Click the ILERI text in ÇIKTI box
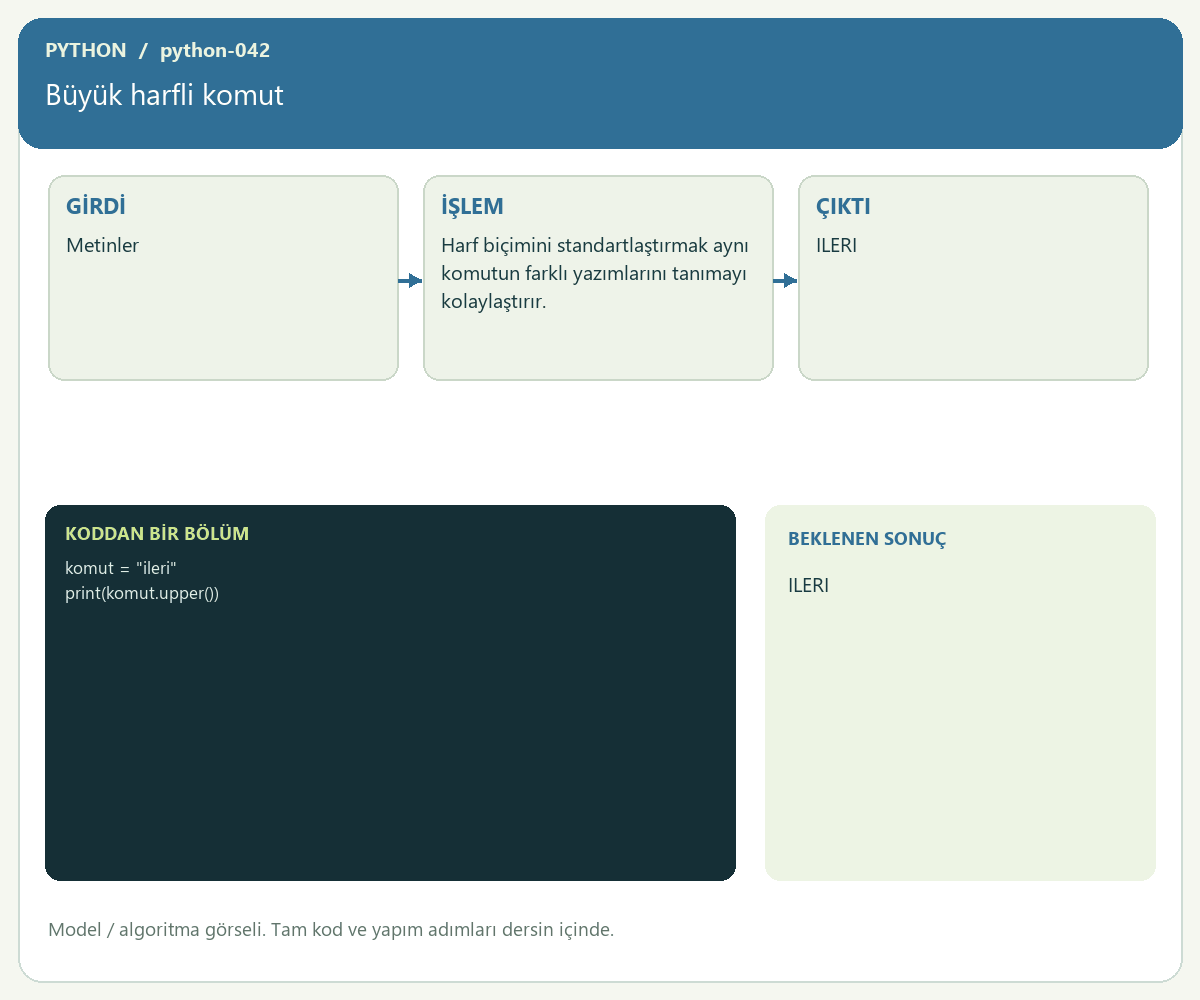The height and width of the screenshot is (1000, 1200). 837,245
